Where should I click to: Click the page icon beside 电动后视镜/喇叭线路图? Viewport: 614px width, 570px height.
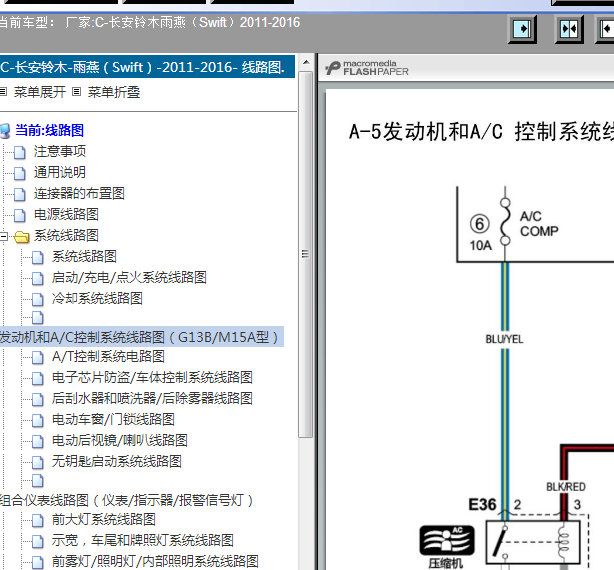[x=38, y=441]
